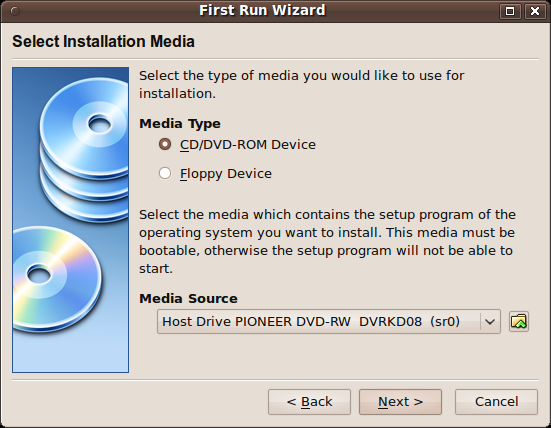551x428 pixels.
Task: Click the rainbow-colored disc image
Action: coord(56,280)
